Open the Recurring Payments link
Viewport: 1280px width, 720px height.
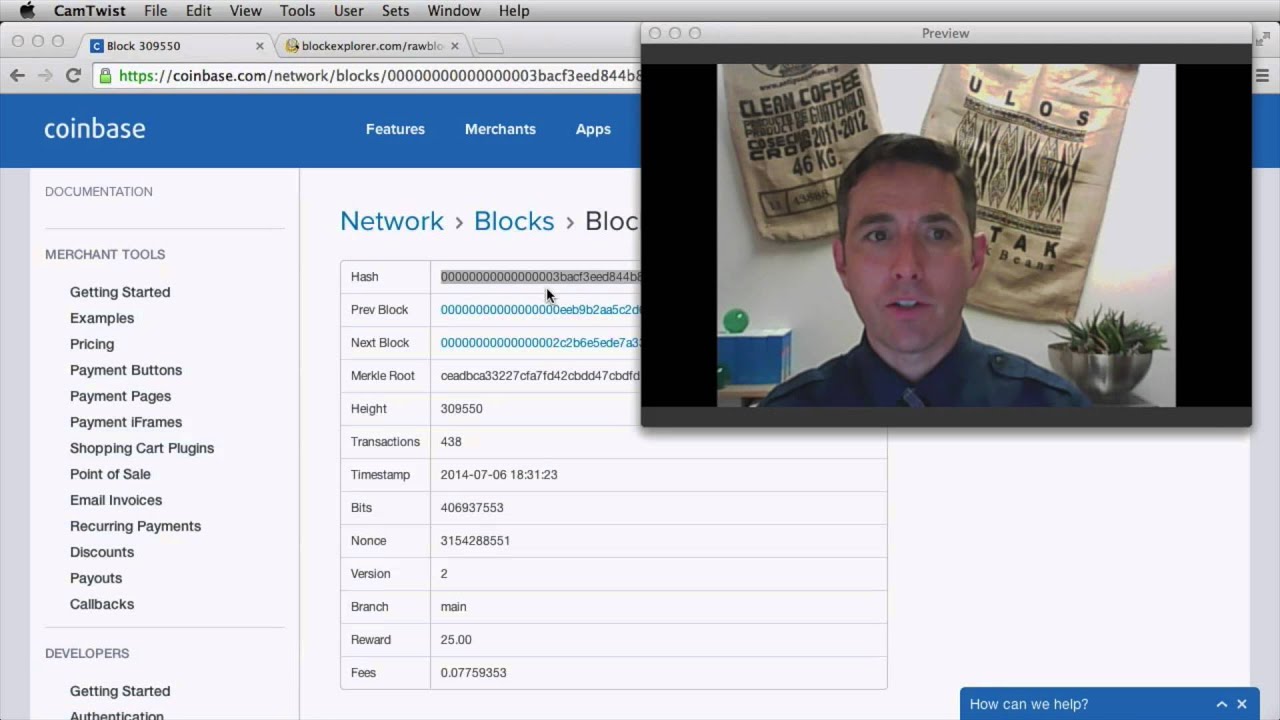(x=136, y=526)
